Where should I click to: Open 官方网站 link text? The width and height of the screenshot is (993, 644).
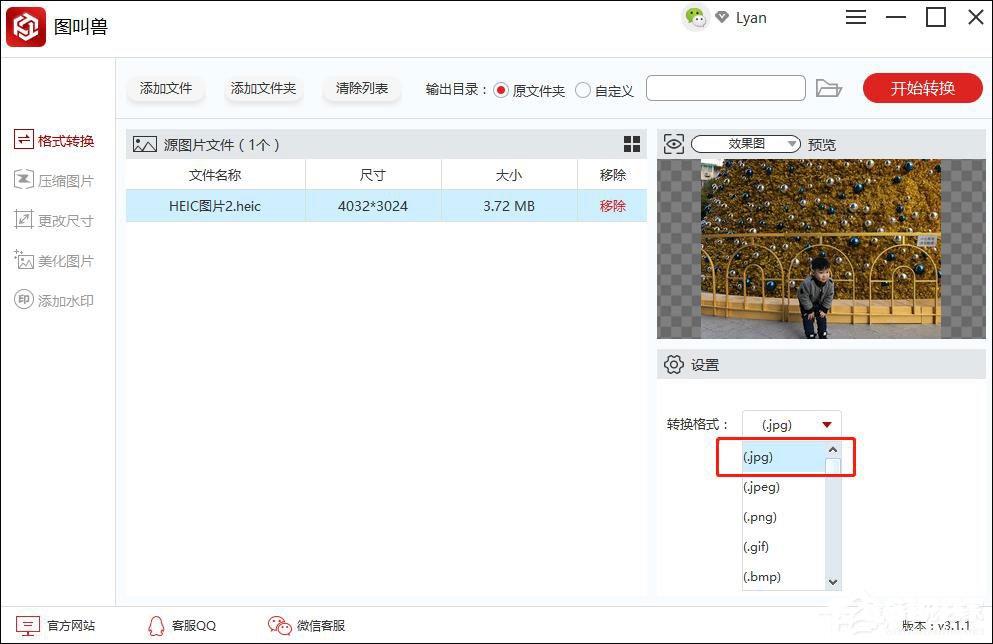pyautogui.click(x=71, y=626)
